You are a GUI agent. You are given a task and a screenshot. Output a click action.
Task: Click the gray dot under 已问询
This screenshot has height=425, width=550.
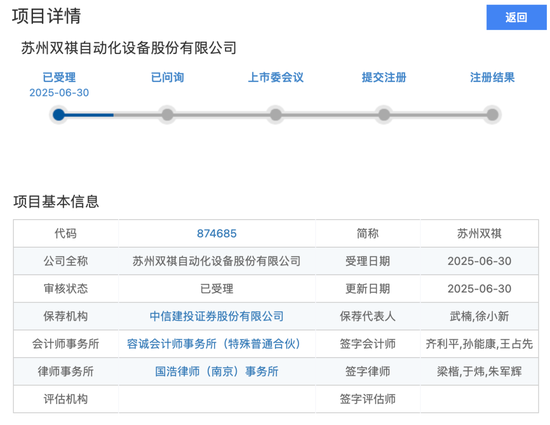tap(167, 115)
